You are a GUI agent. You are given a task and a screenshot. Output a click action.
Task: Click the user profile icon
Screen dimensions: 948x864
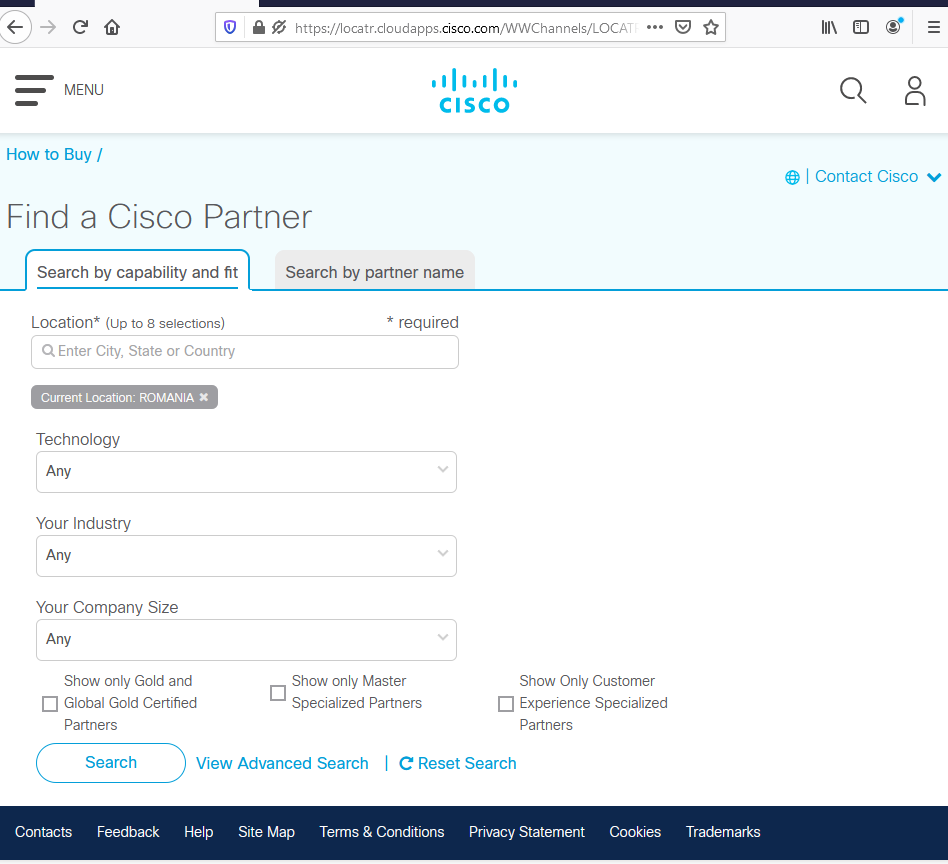click(914, 91)
